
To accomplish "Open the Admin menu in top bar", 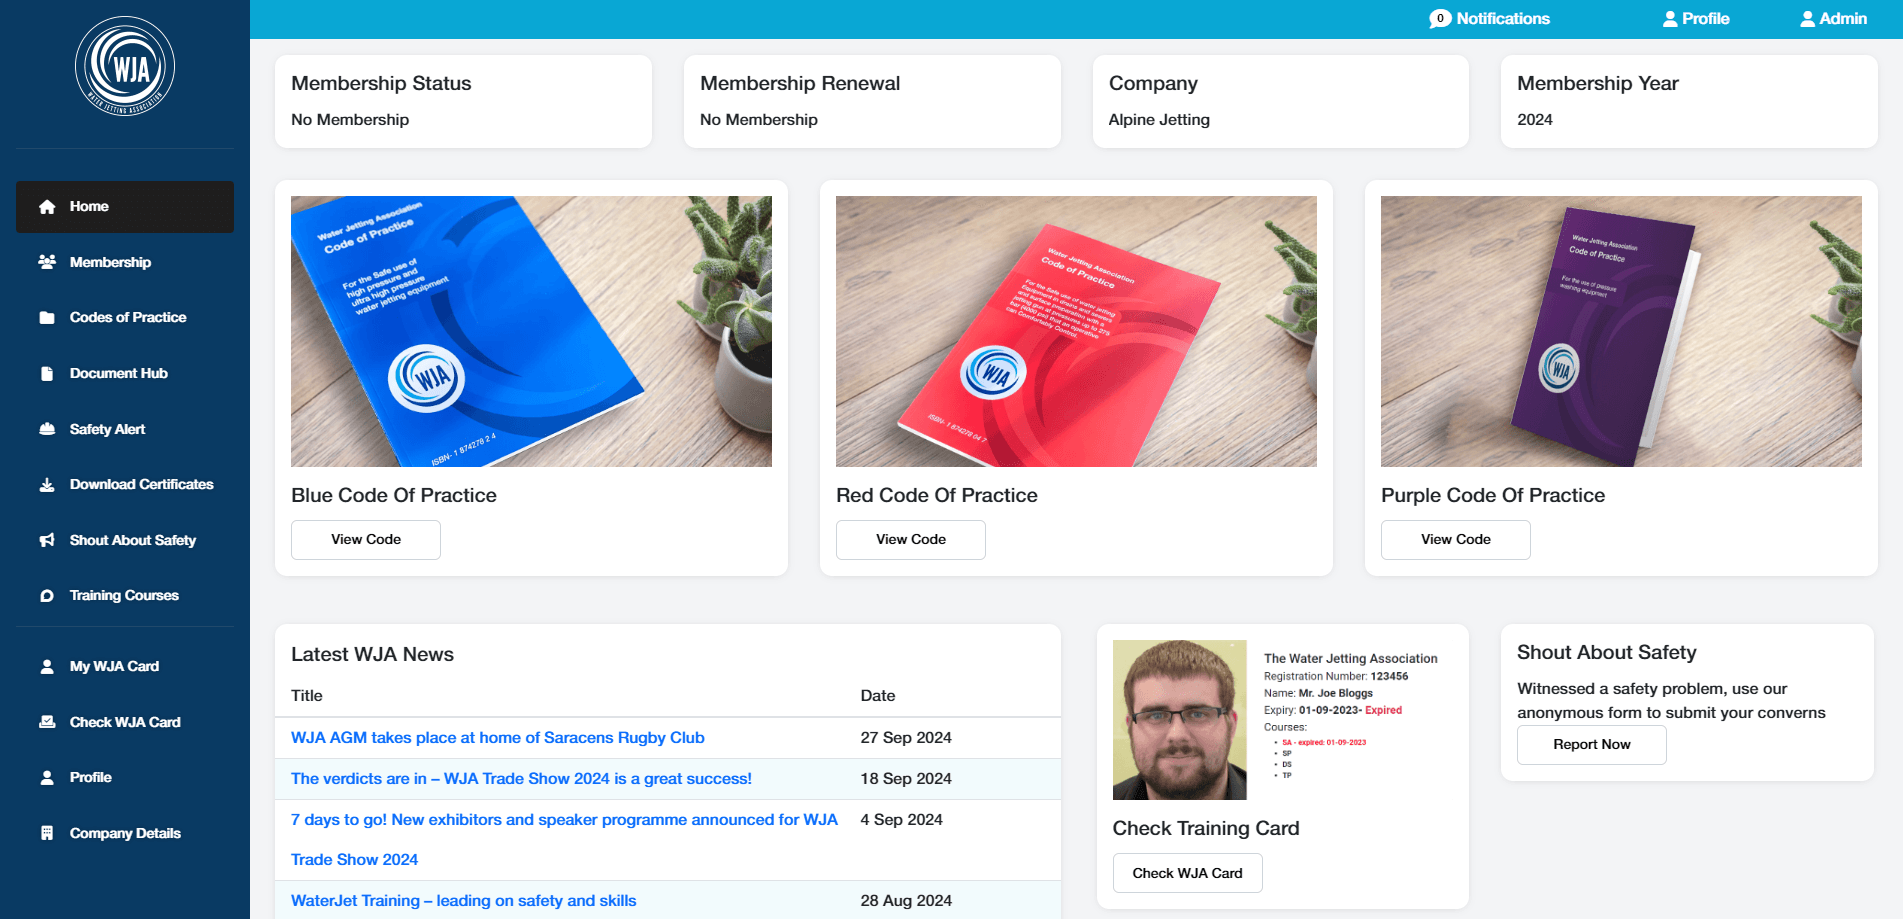I will 1833,19.
